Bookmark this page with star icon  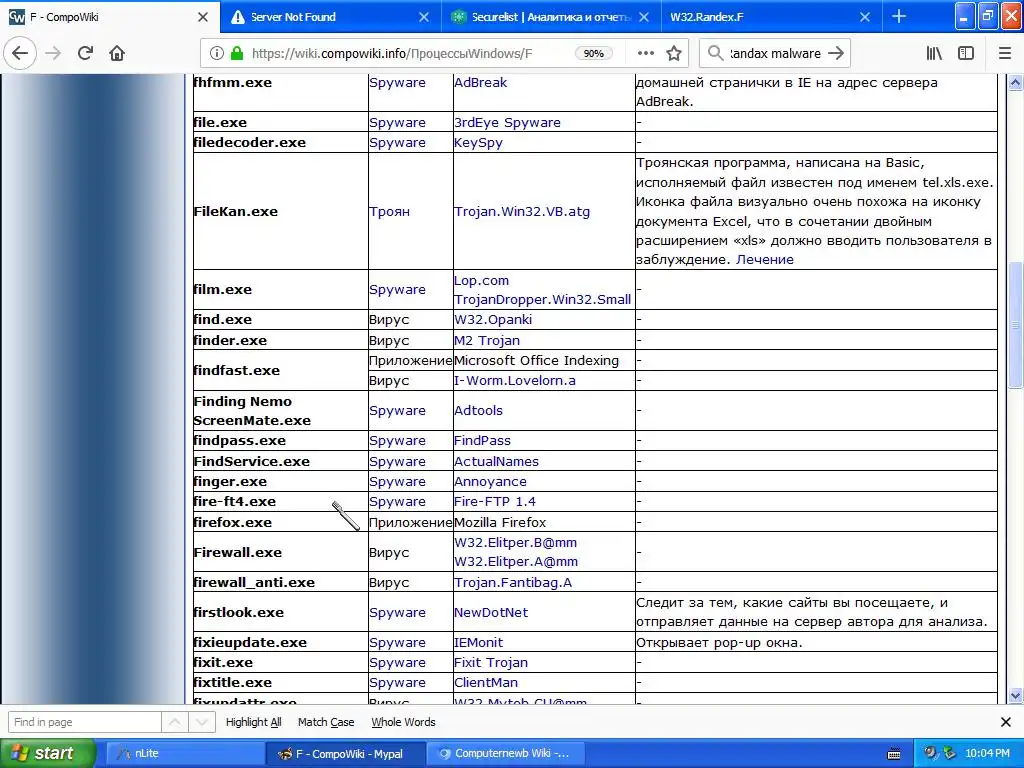pos(674,54)
